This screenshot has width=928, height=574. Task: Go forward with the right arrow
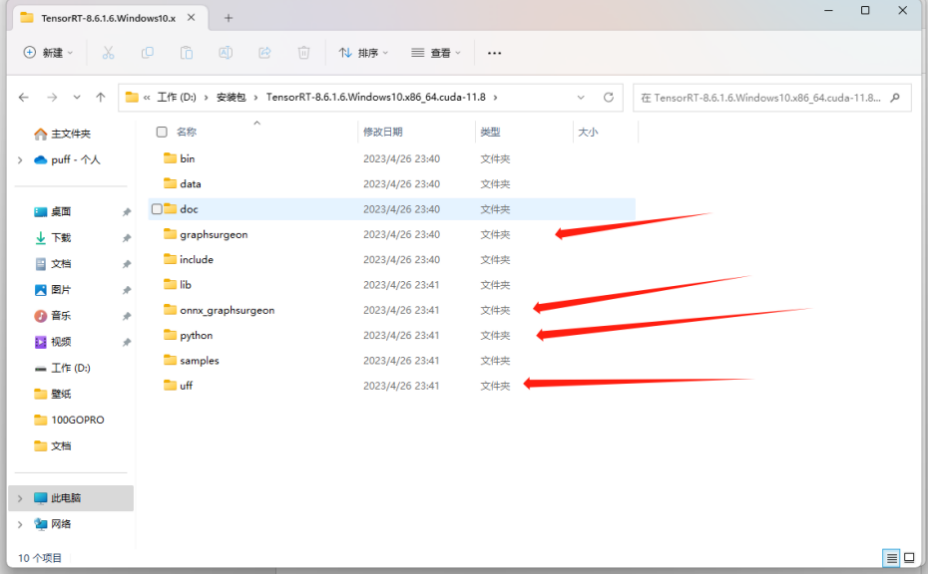[x=52, y=97]
